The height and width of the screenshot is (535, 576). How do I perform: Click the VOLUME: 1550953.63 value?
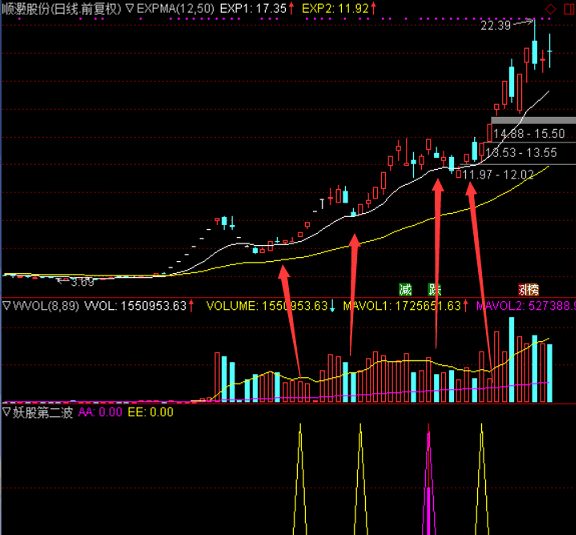[x=267, y=306]
